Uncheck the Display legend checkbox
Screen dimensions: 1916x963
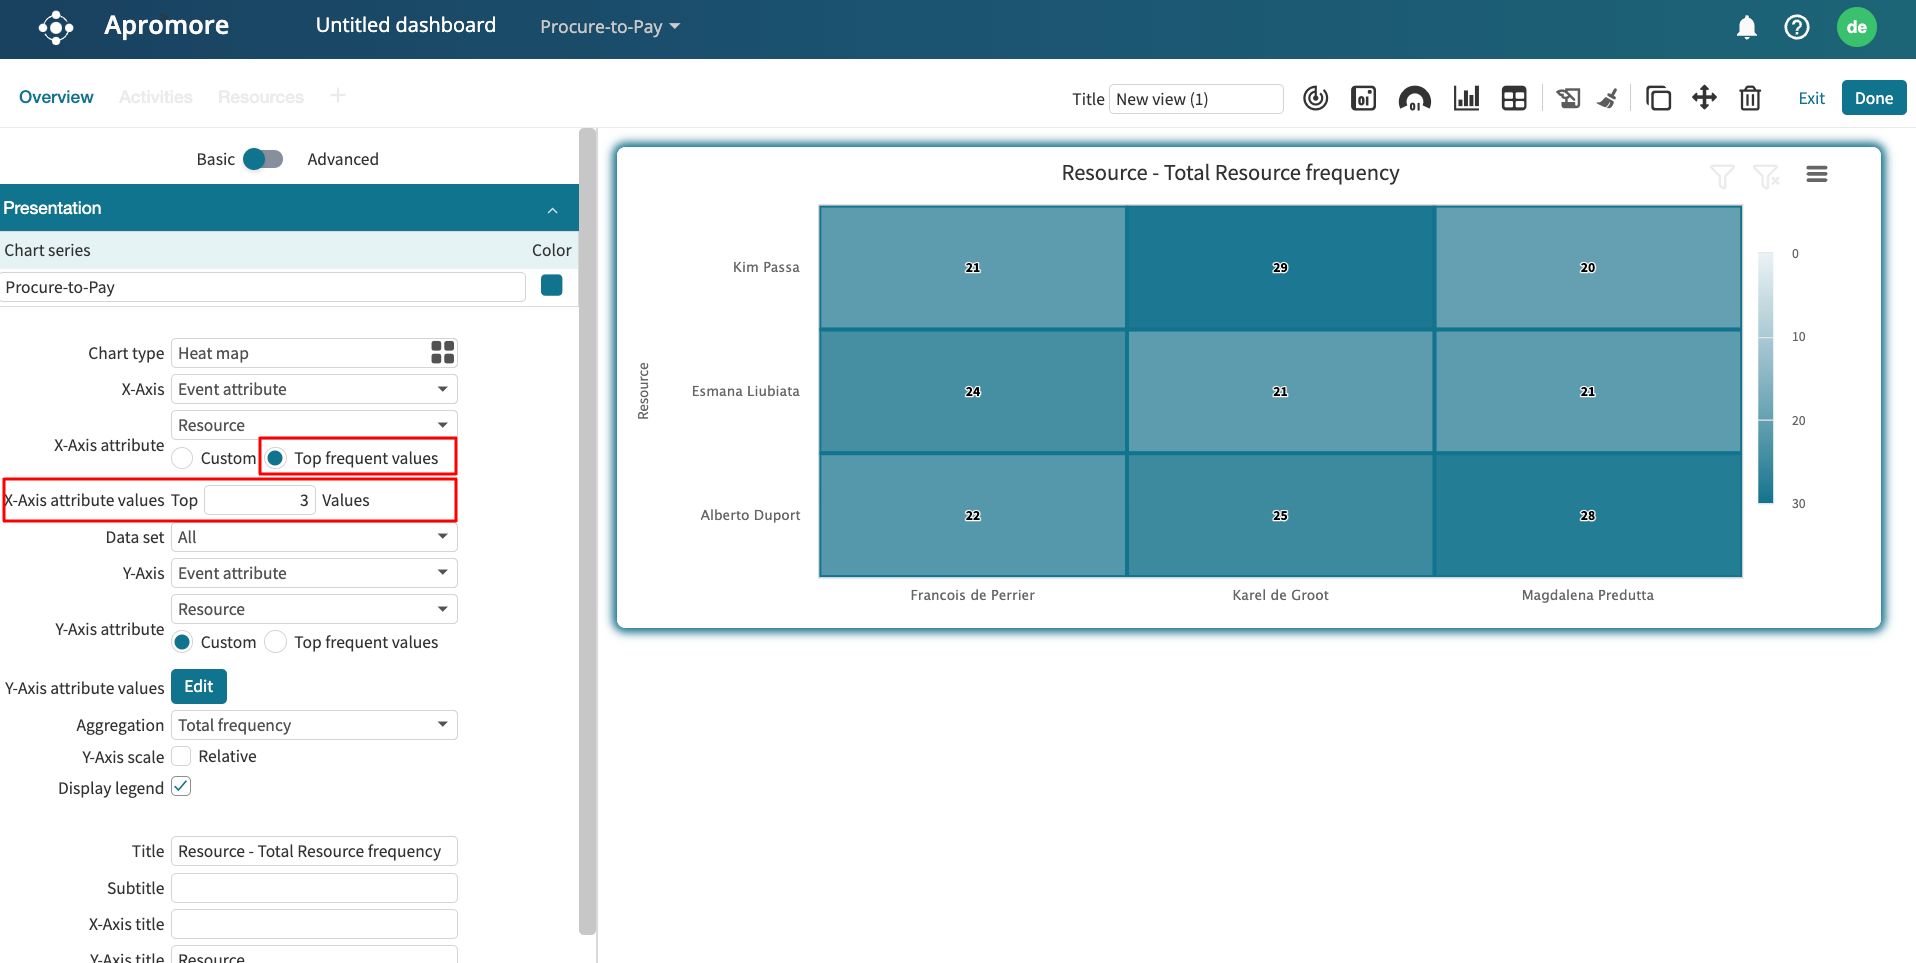[181, 787]
